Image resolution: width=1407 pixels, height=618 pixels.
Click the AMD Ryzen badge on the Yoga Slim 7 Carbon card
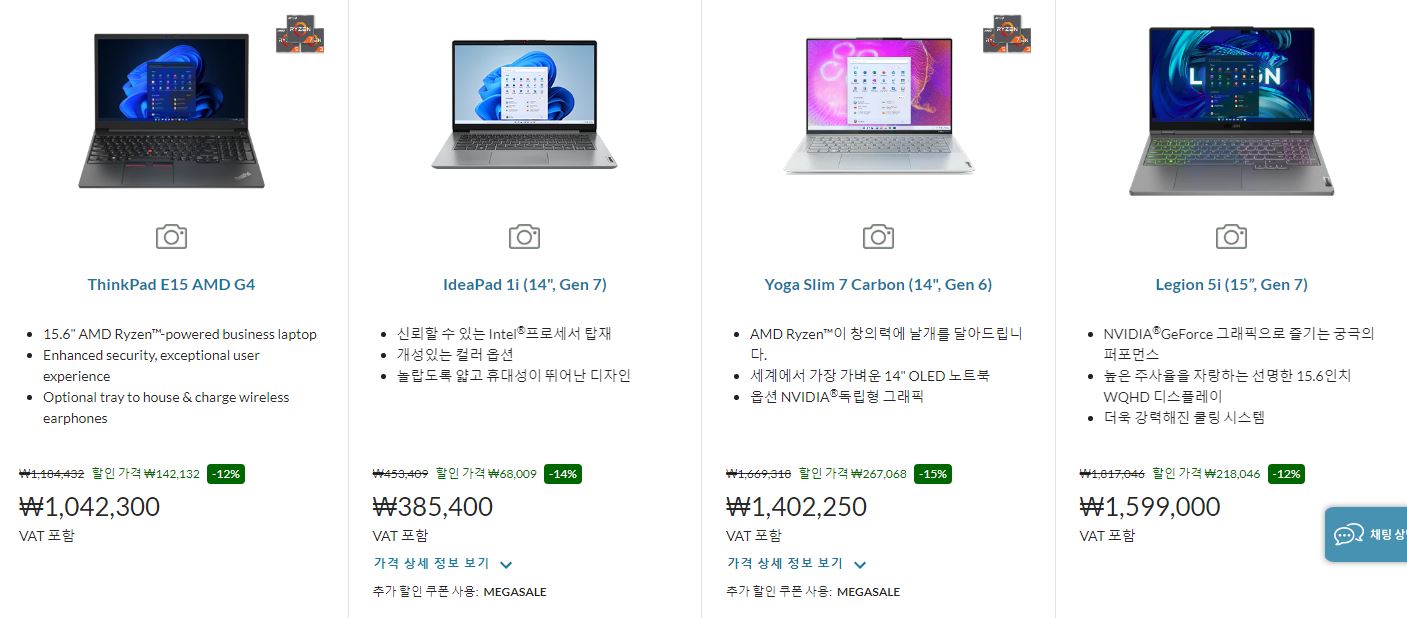click(1007, 34)
